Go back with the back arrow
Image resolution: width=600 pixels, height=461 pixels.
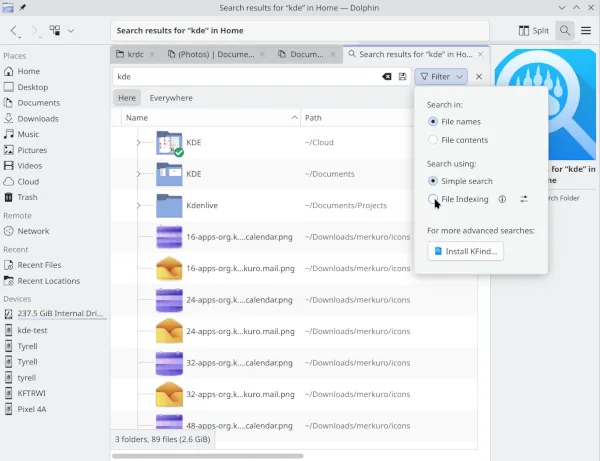coord(14,31)
